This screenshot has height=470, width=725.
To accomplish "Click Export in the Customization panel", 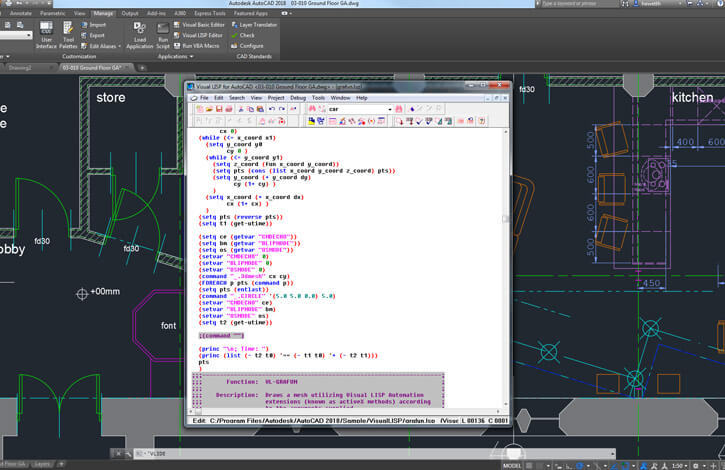I will tap(93, 35).
